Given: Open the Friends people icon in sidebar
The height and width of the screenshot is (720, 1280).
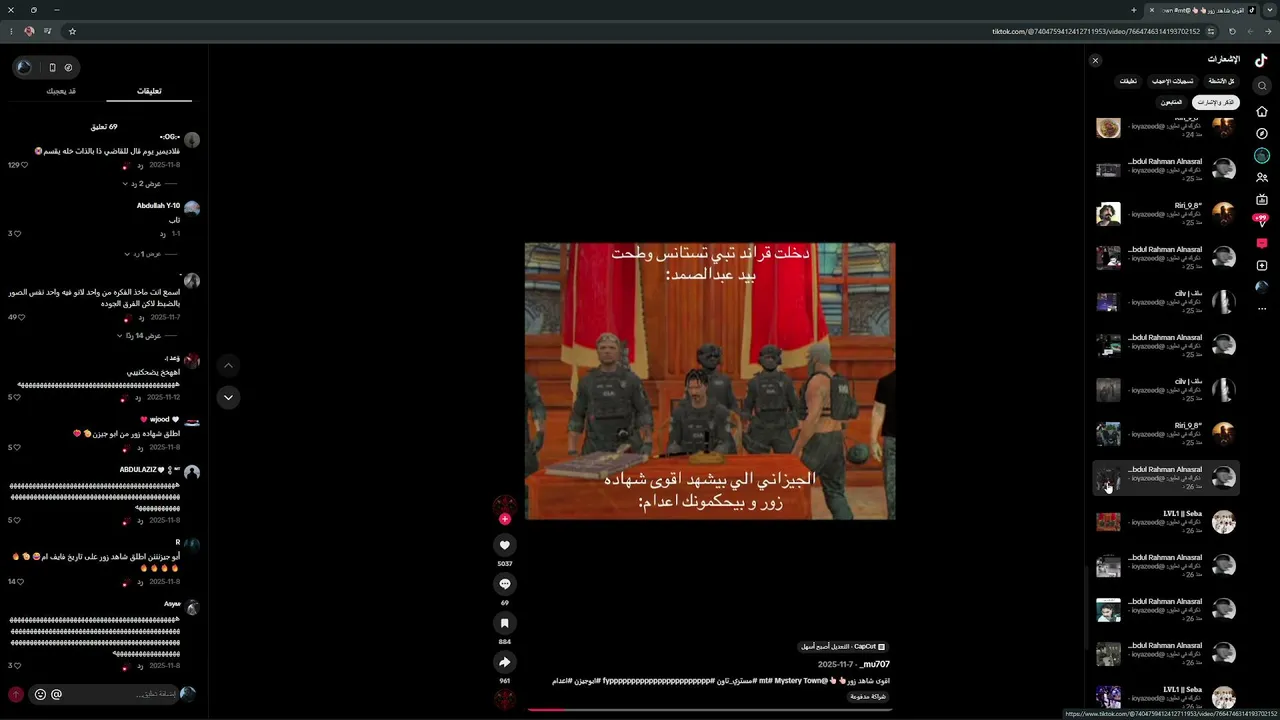Looking at the screenshot, I should click(x=1262, y=177).
